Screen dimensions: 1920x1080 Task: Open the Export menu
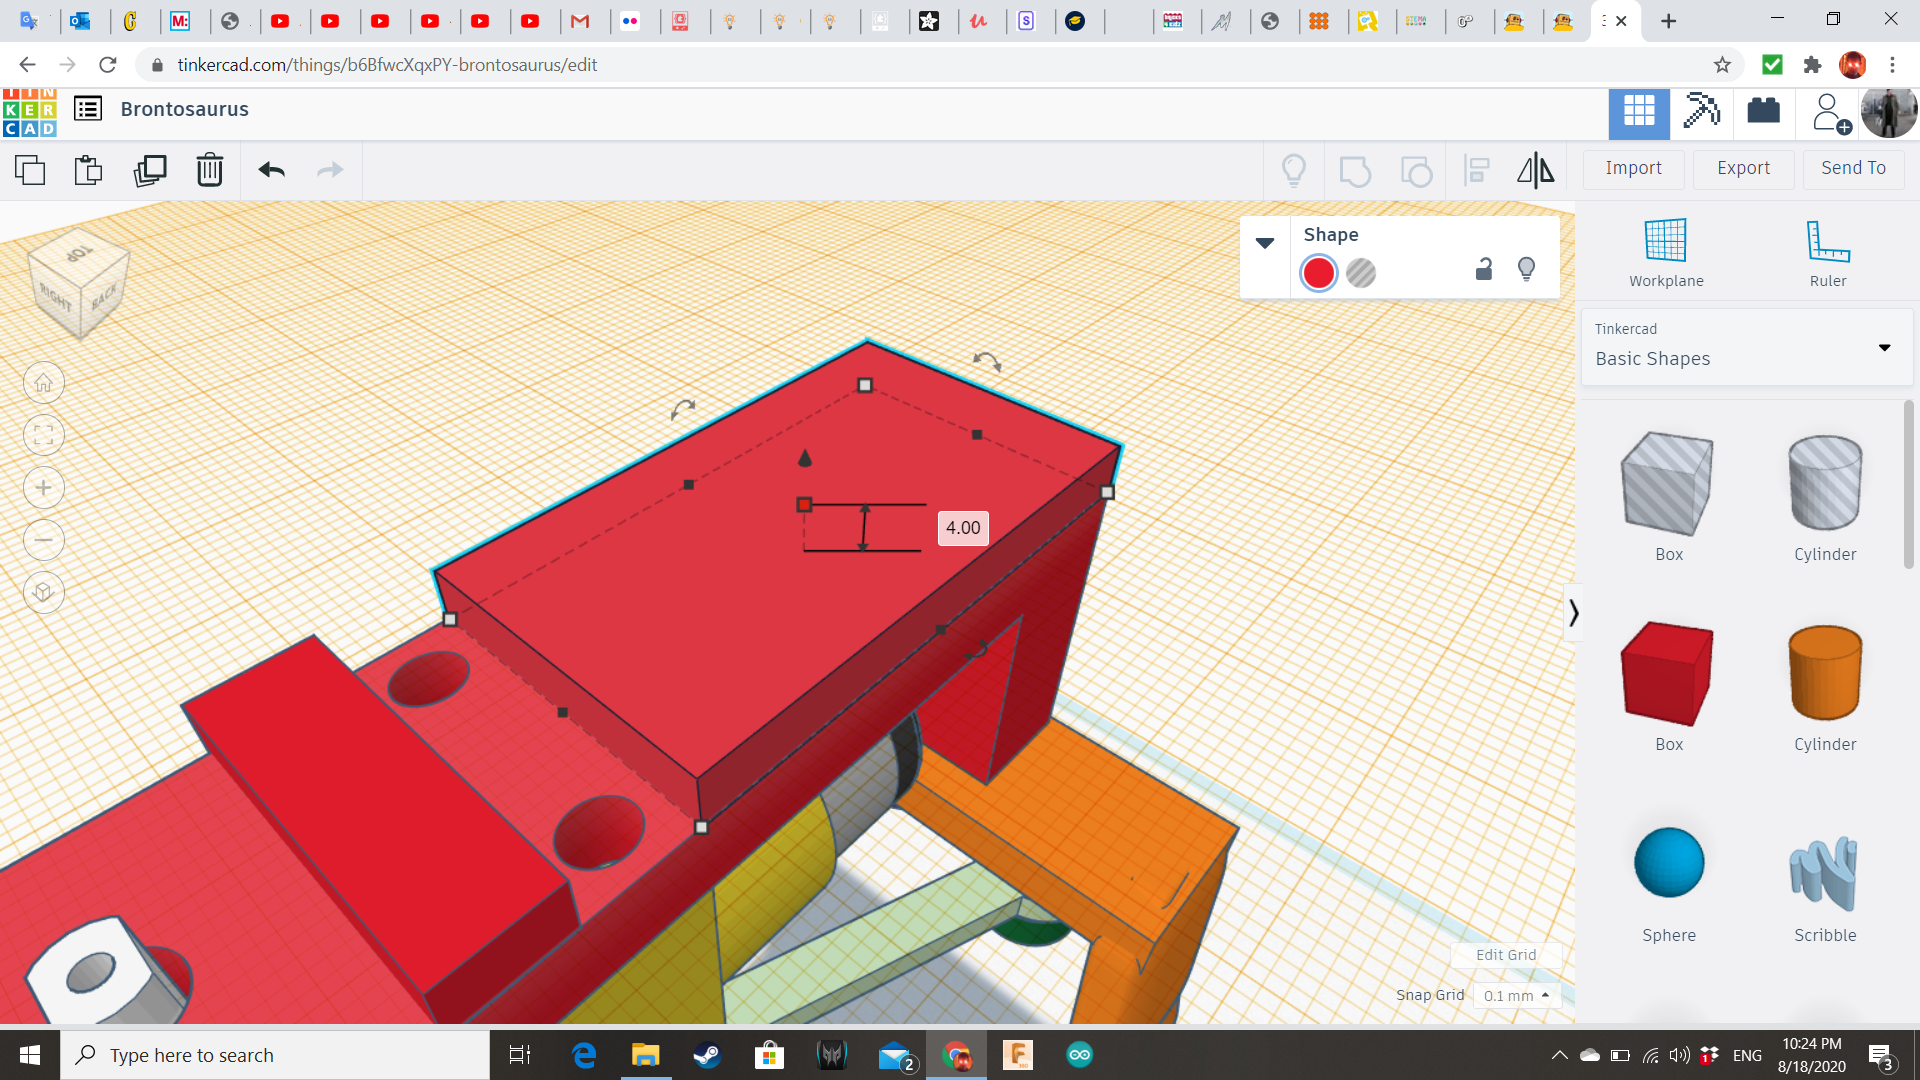[x=1743, y=168]
